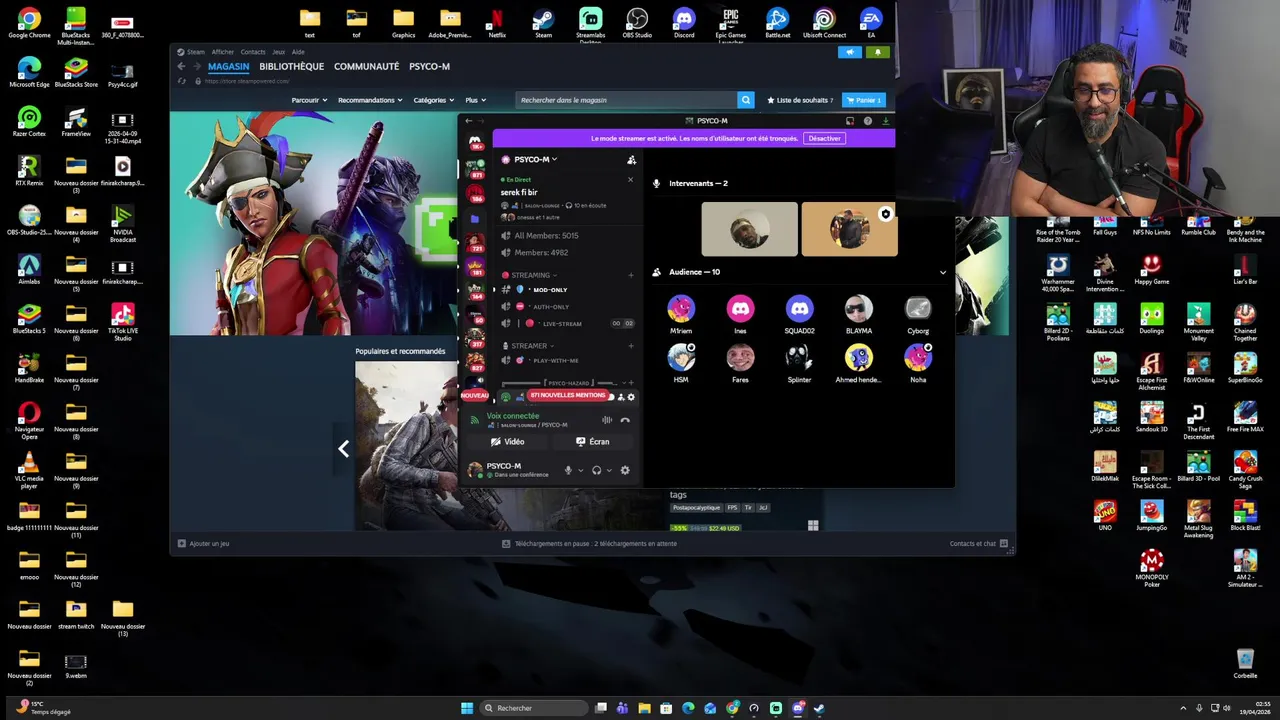Open microphone options dropdown arrow in Discord

point(580,470)
